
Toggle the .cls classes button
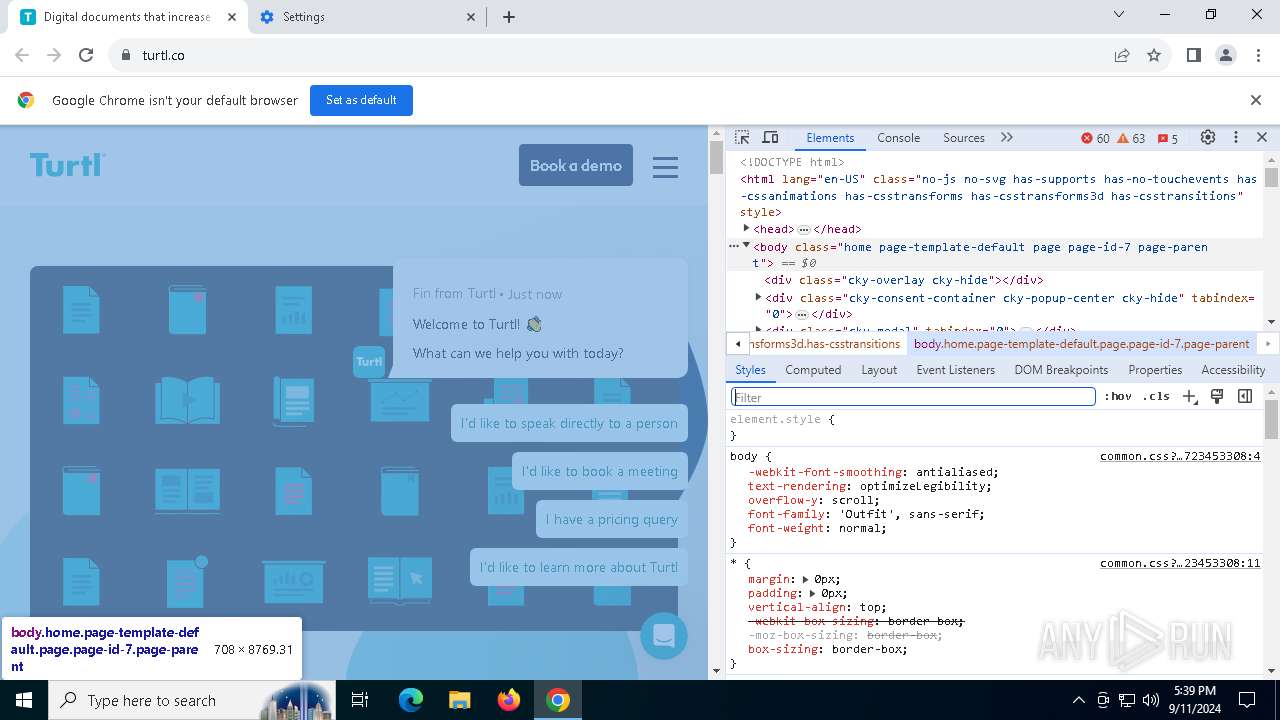coord(1156,397)
